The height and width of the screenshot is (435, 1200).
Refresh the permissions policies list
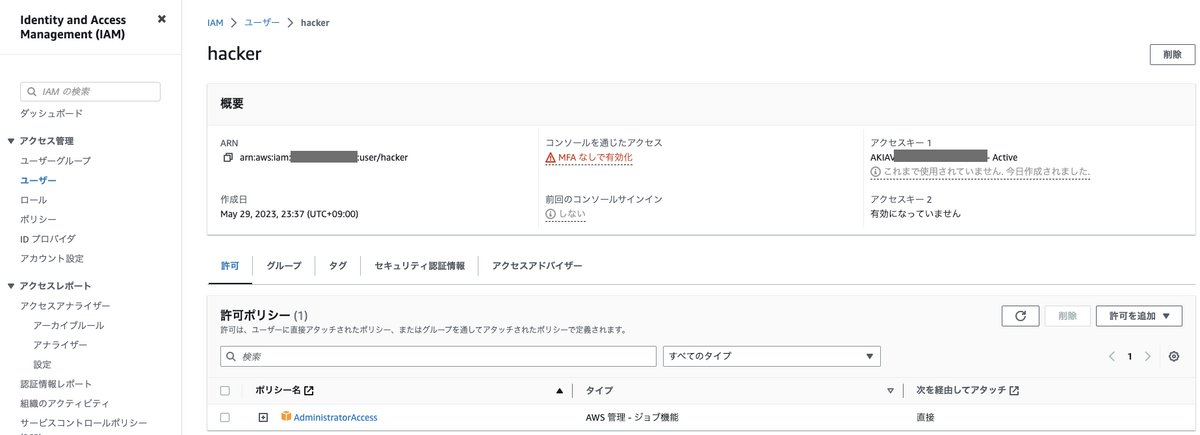(1020, 316)
